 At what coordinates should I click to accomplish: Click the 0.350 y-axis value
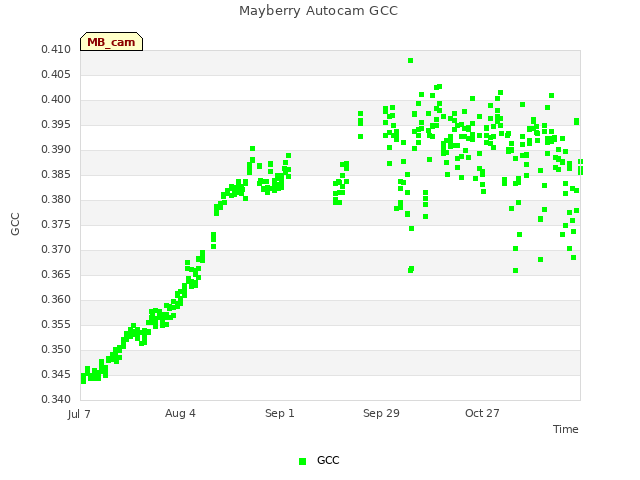[56, 349]
